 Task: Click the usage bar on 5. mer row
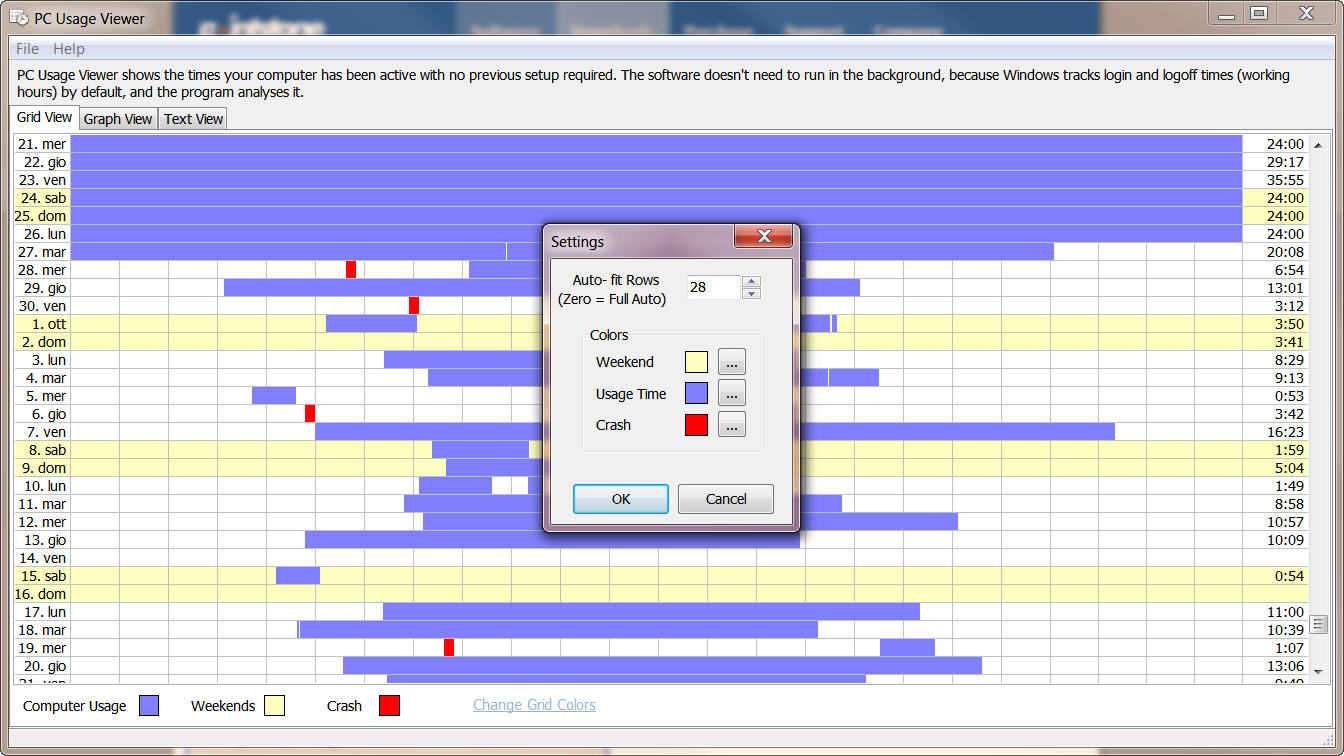pyautogui.click(x=274, y=395)
